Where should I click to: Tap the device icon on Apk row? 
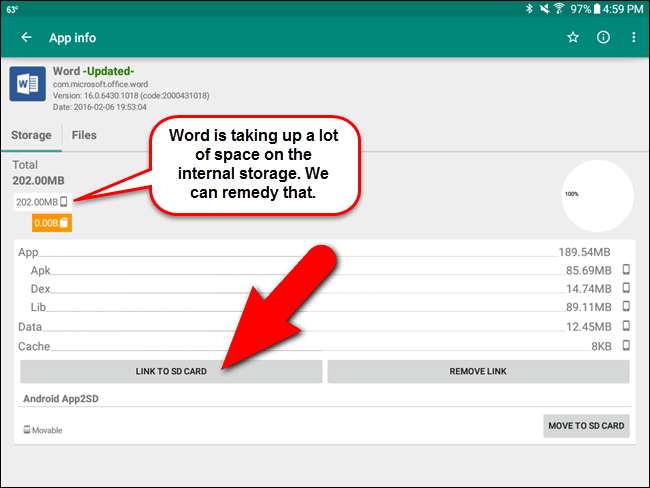click(x=626, y=269)
